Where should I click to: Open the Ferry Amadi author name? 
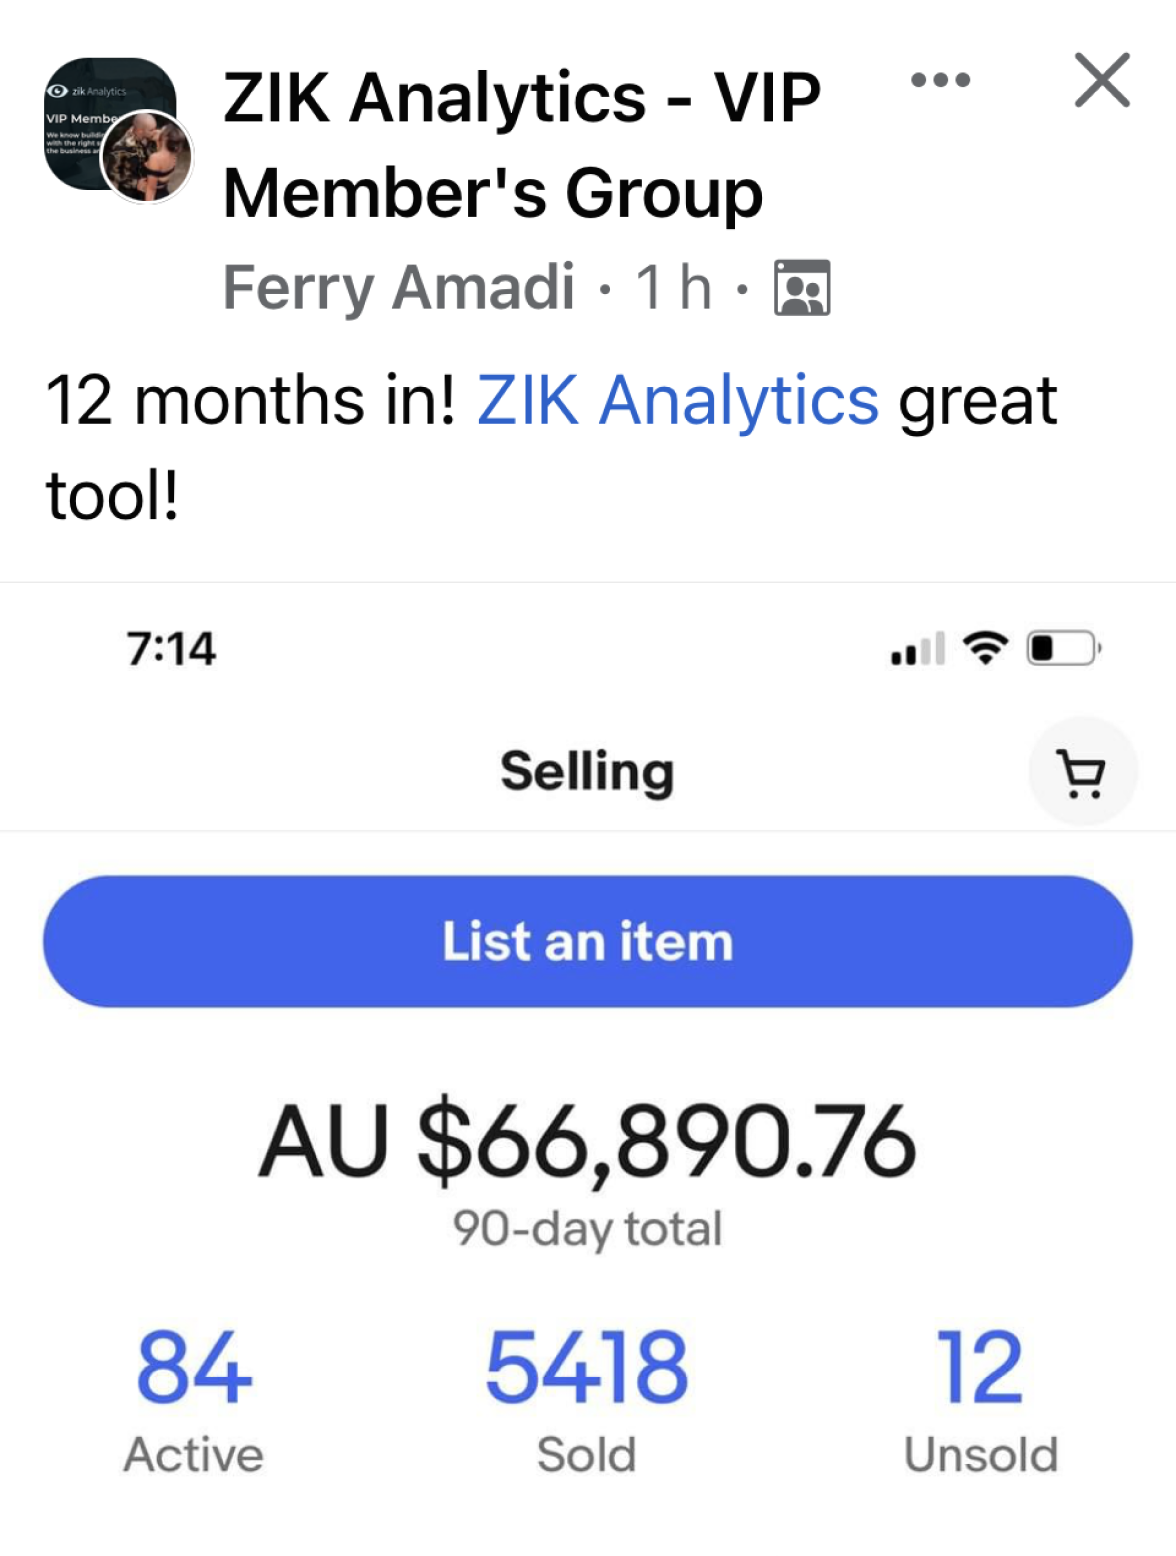[x=398, y=288]
